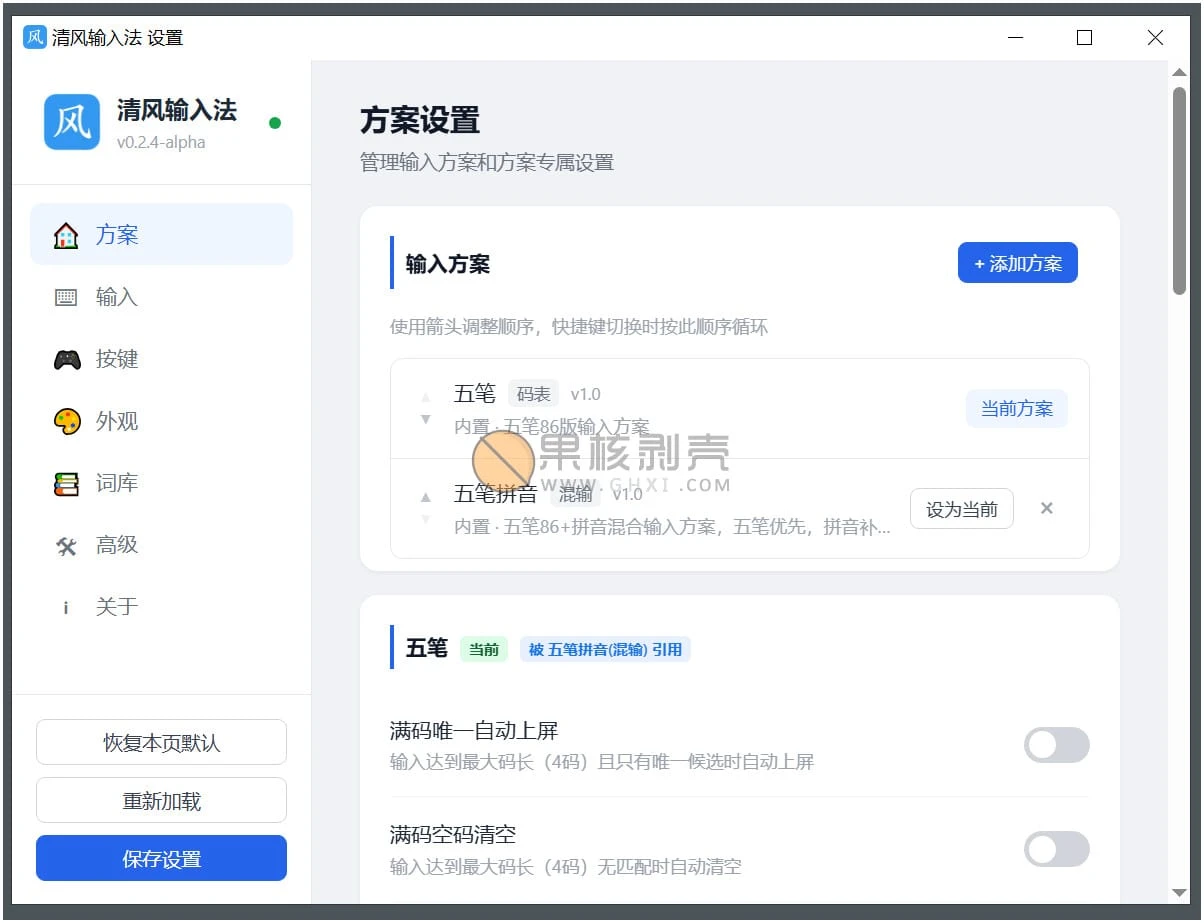The image size is (1204, 923).
Task: Click the 满码唯一自动上屏 label
Action: tap(474, 731)
